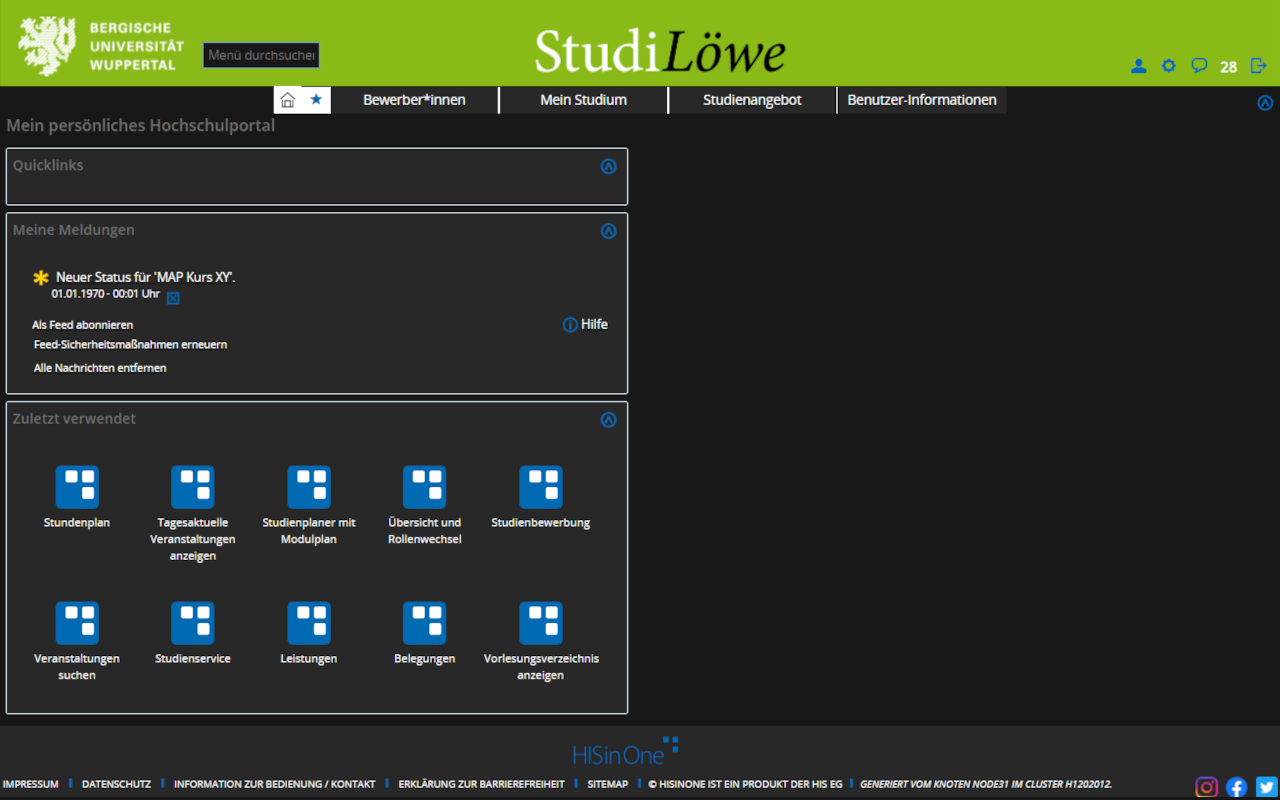Open the Mein Studium menu

pos(583,100)
